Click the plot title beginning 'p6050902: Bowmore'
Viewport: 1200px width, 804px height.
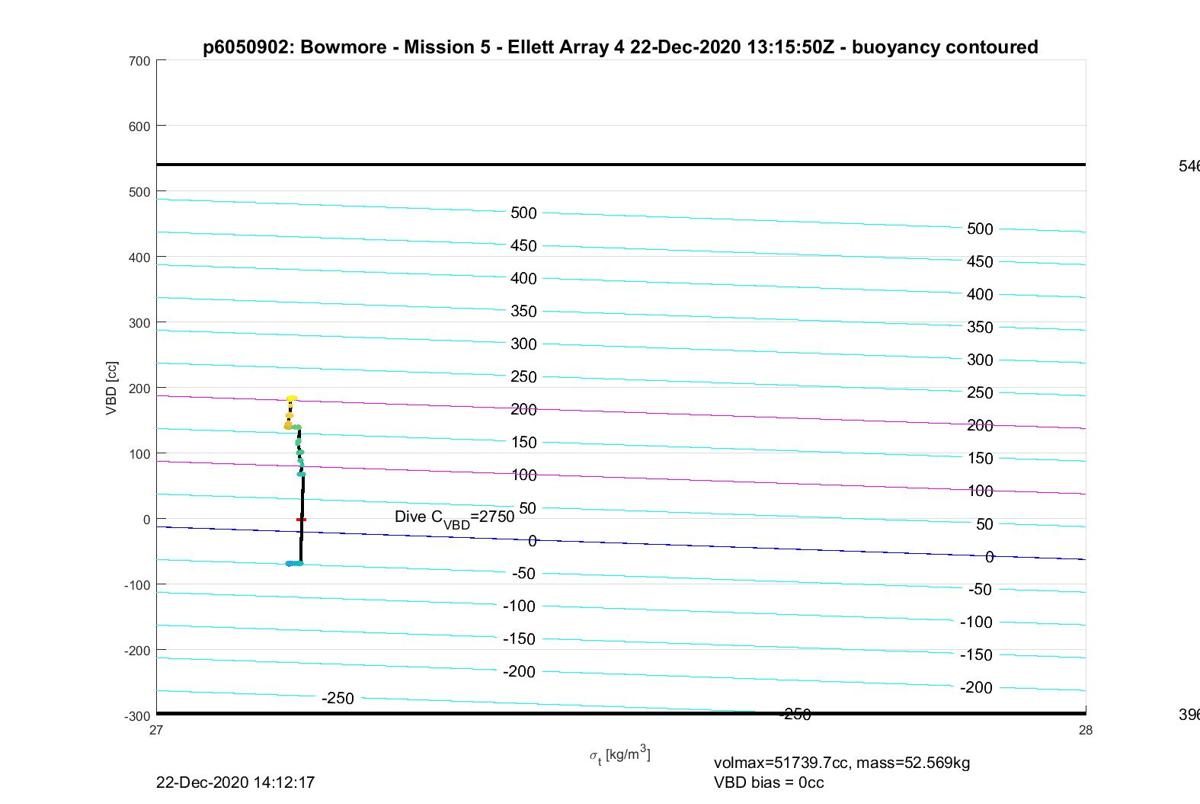coord(620,47)
